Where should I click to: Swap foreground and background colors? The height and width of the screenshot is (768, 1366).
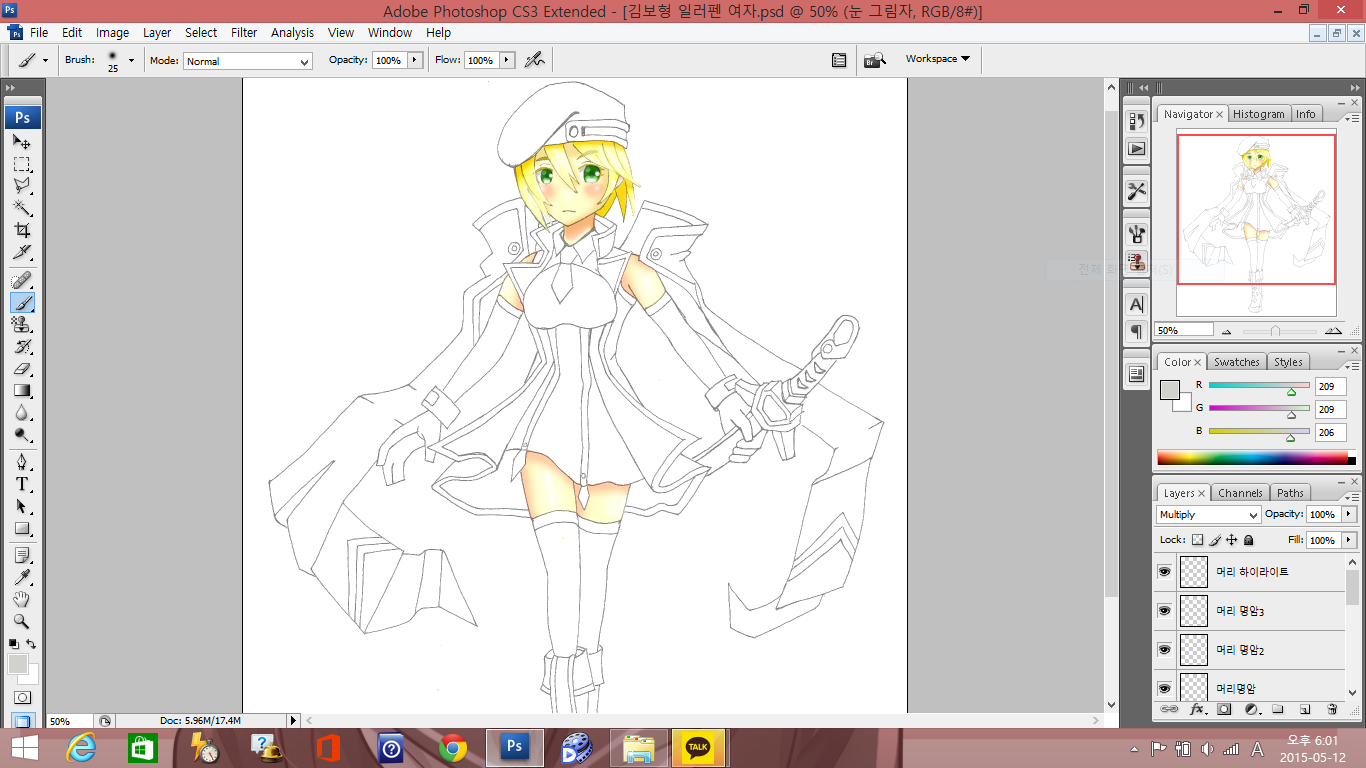pos(31,644)
